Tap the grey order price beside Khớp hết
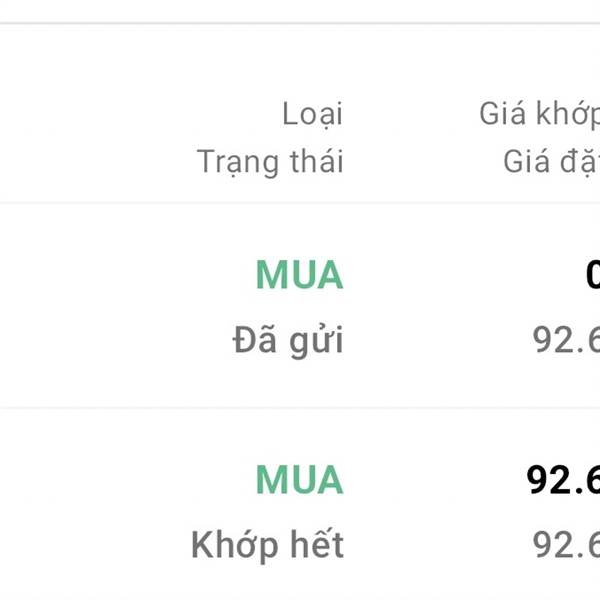Viewport: 600px width, 600px height. click(566, 545)
